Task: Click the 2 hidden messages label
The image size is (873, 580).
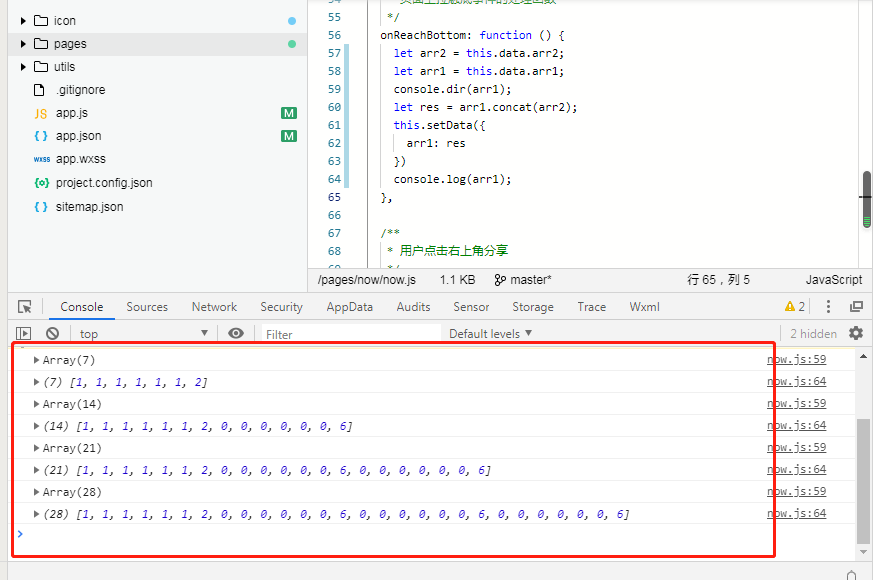Action: 813,333
